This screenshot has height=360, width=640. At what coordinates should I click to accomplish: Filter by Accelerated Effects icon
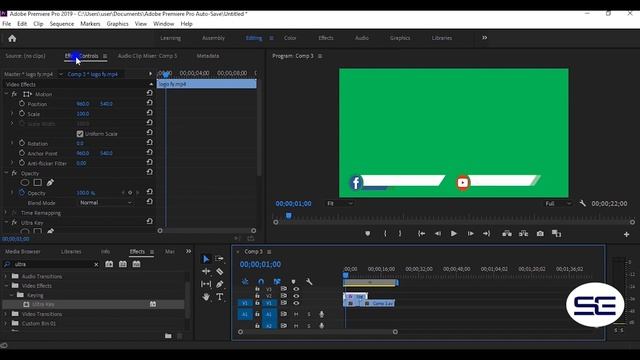point(109,264)
